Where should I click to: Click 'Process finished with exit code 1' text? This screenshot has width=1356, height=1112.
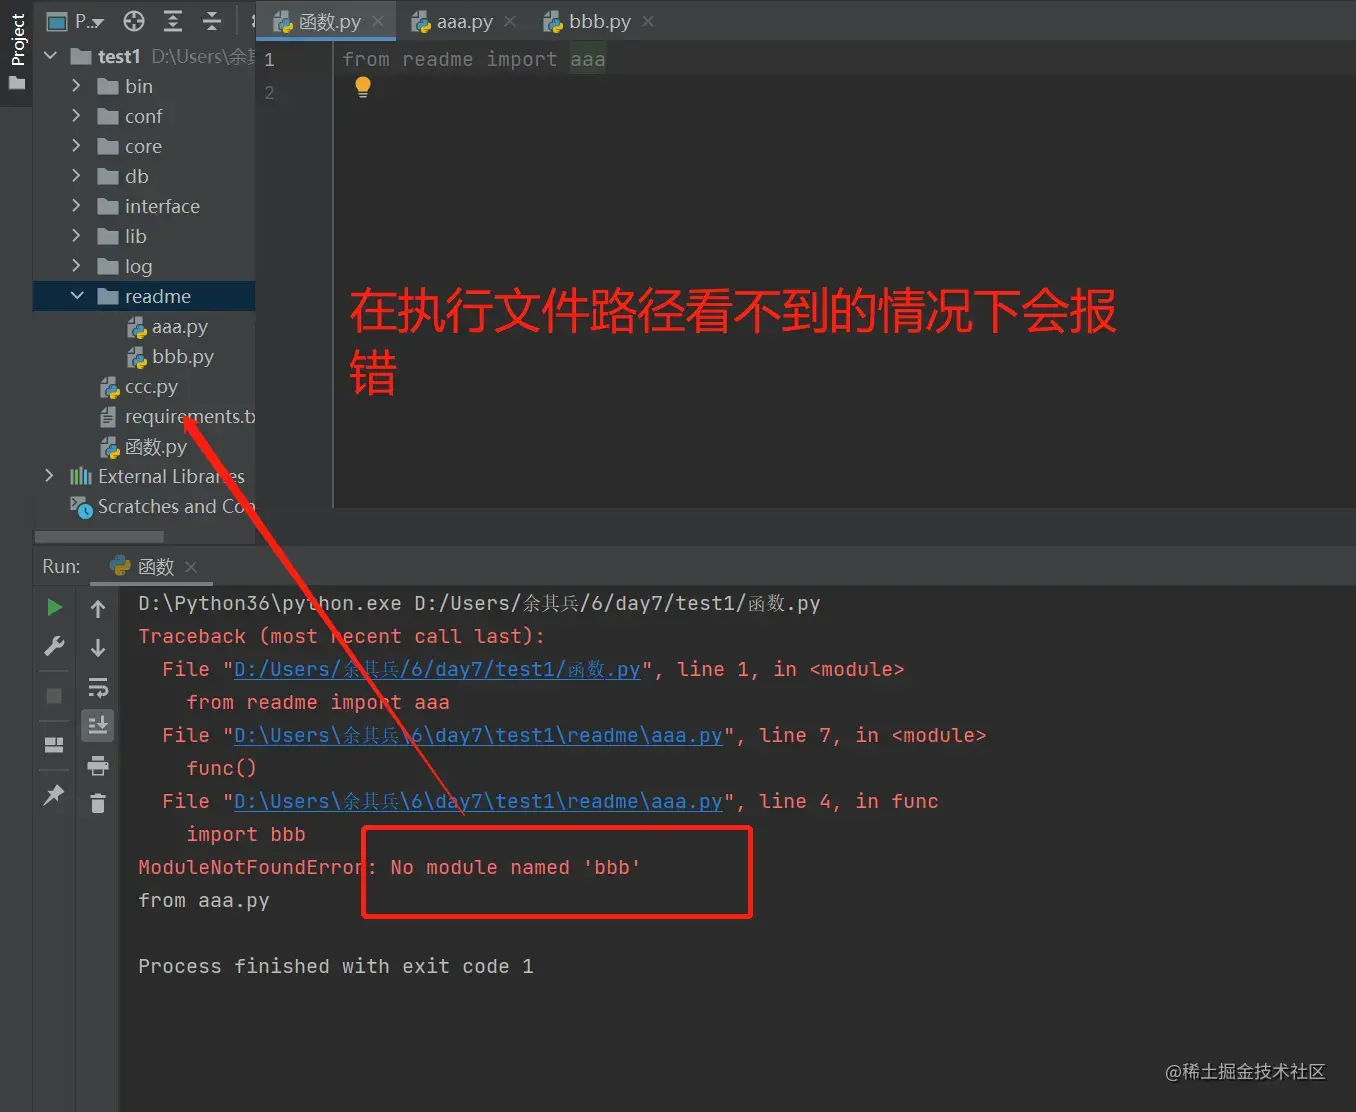click(x=336, y=966)
